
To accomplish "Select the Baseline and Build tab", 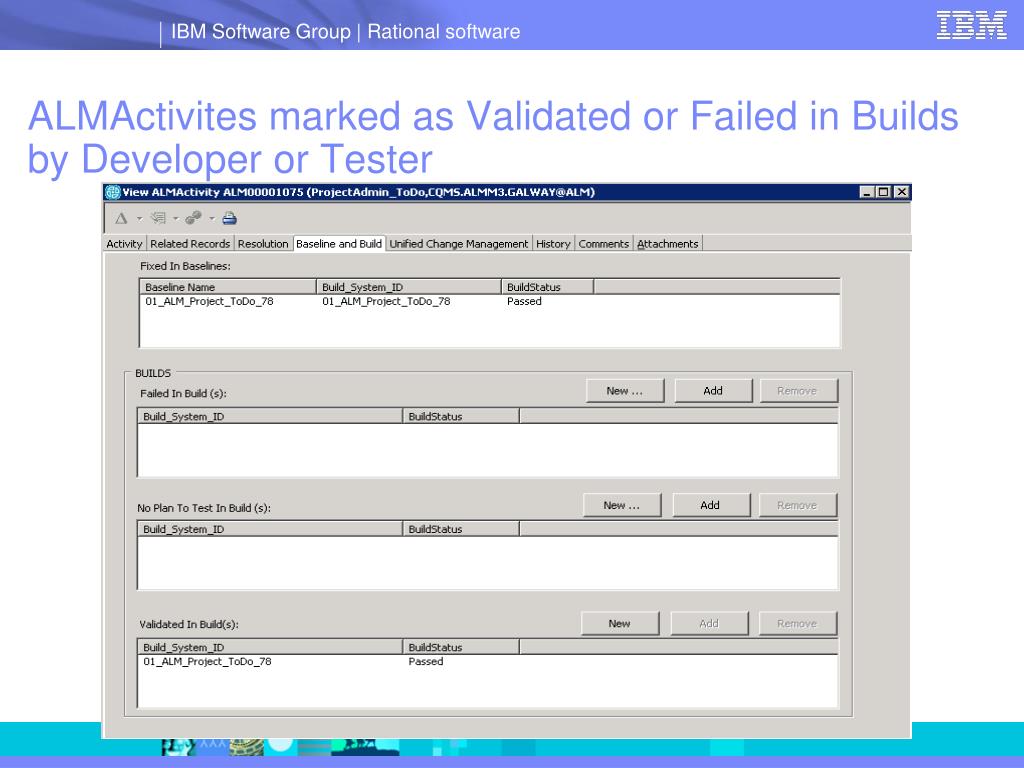I will (339, 244).
